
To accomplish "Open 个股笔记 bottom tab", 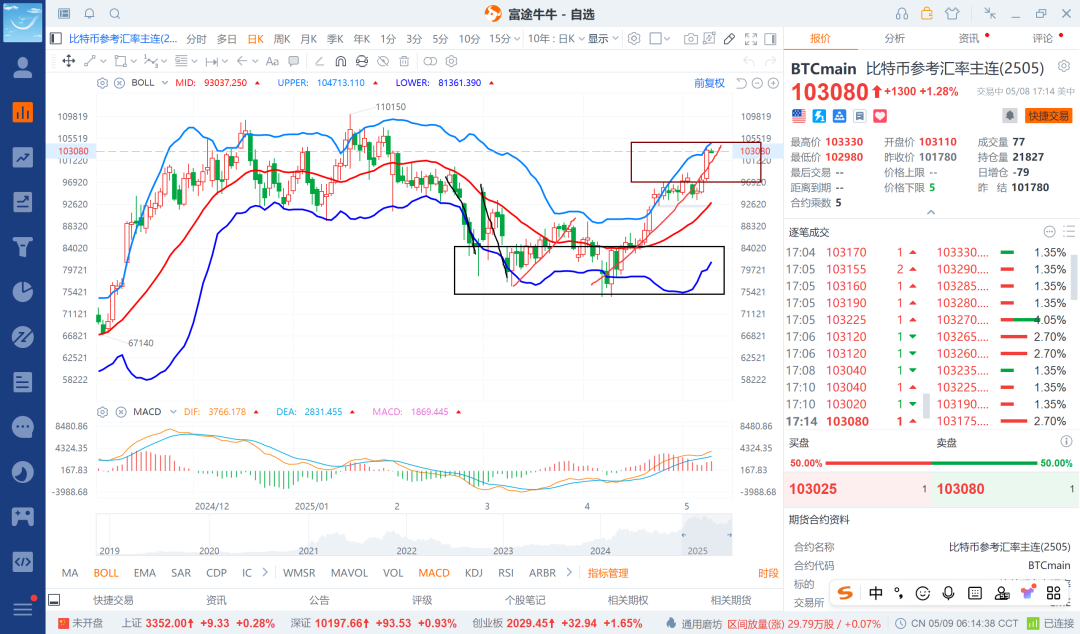I will coord(525,600).
